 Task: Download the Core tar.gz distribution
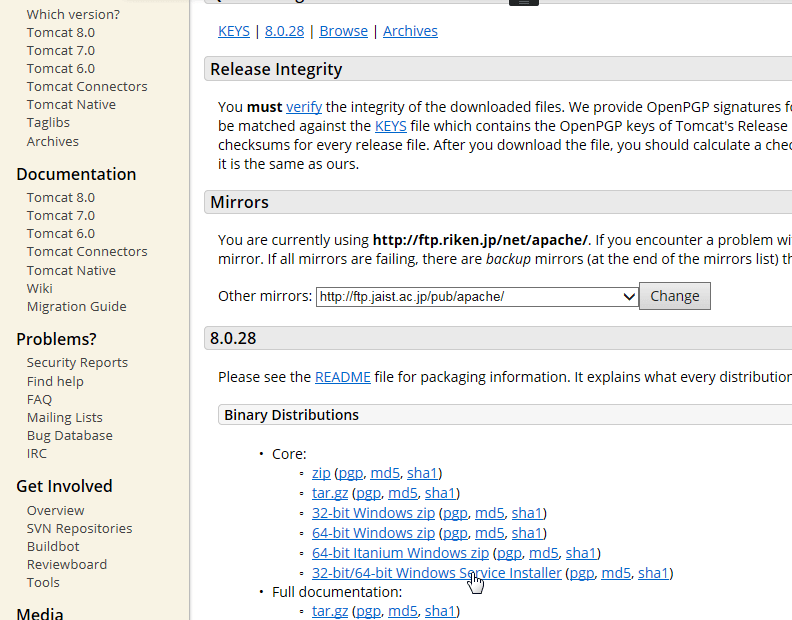(328, 493)
